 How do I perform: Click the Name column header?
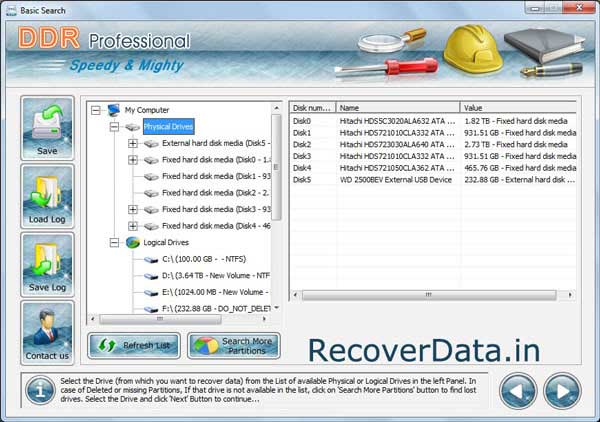397,107
